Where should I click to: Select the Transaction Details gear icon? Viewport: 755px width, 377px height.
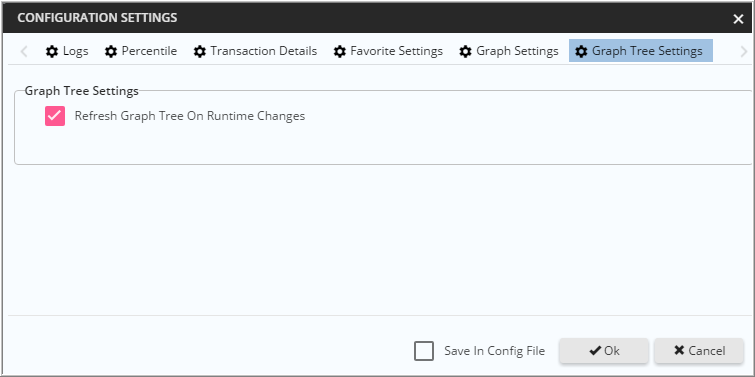tap(199, 52)
